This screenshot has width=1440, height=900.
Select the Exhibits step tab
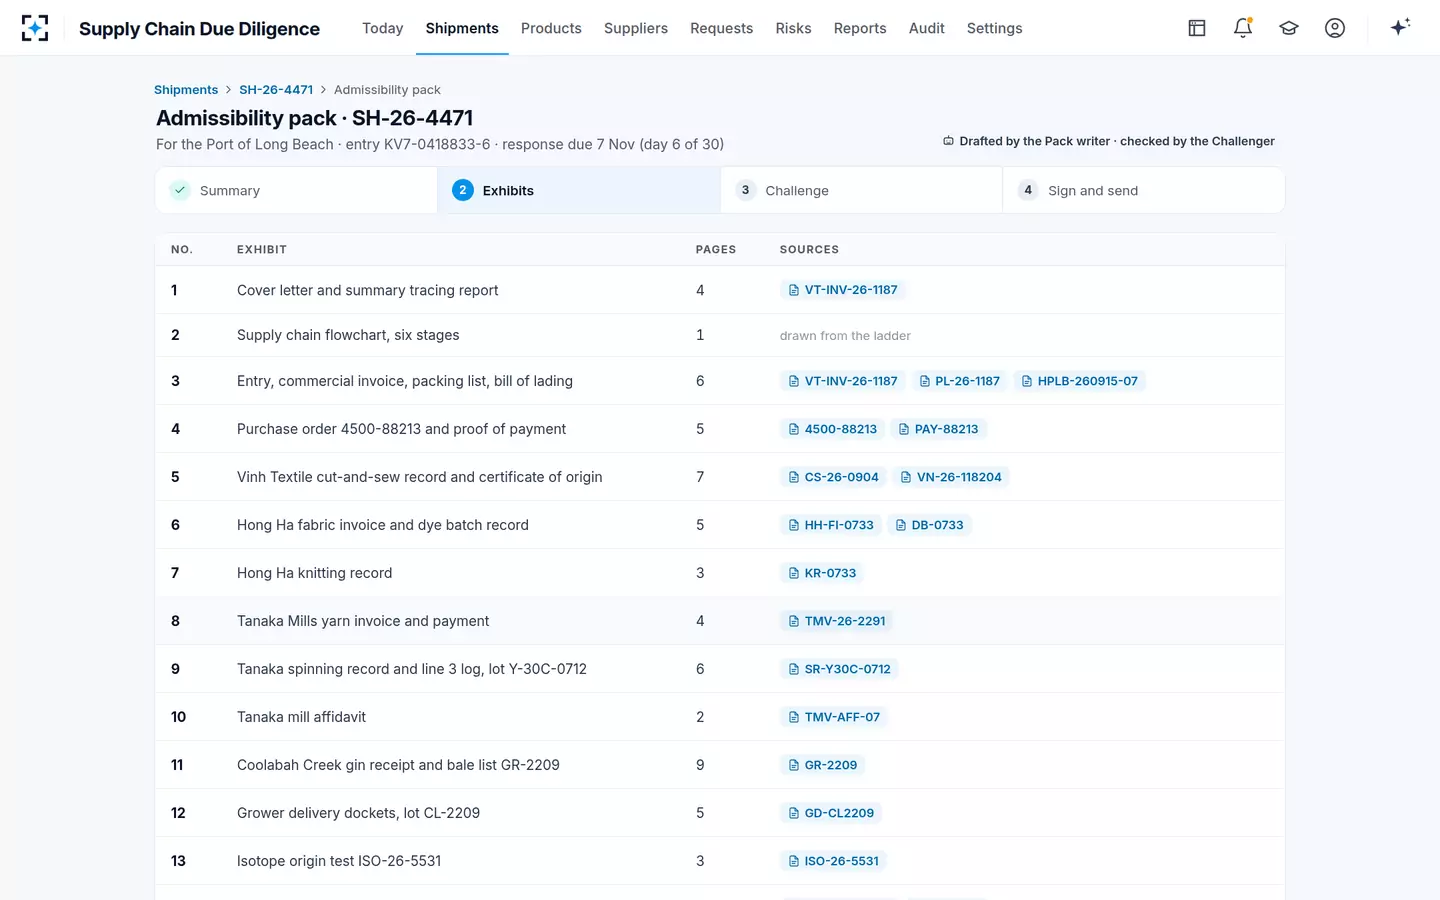579,190
